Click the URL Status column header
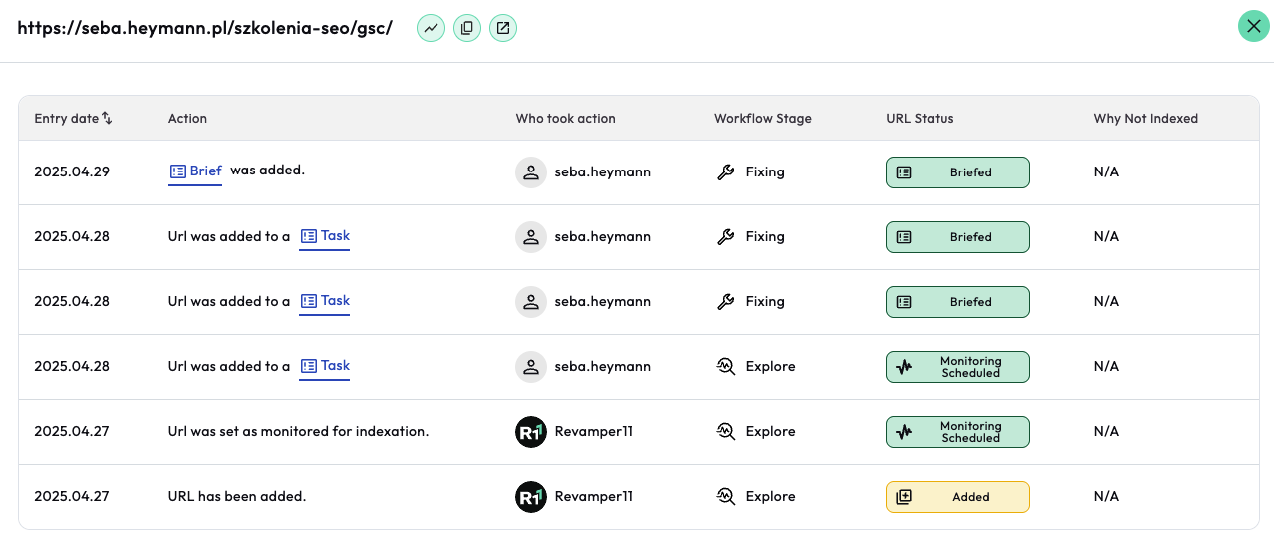 pyautogui.click(x=919, y=119)
